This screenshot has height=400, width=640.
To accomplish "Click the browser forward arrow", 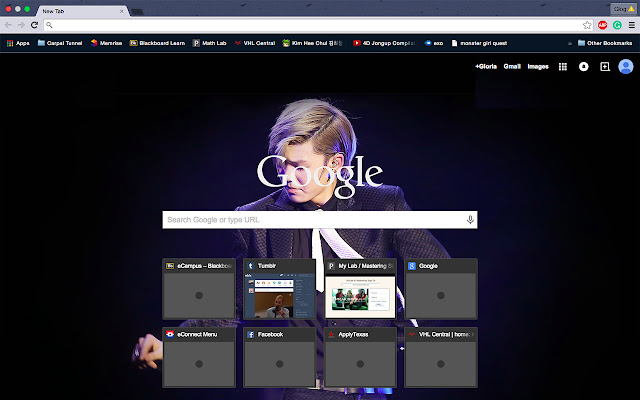I will (21, 25).
